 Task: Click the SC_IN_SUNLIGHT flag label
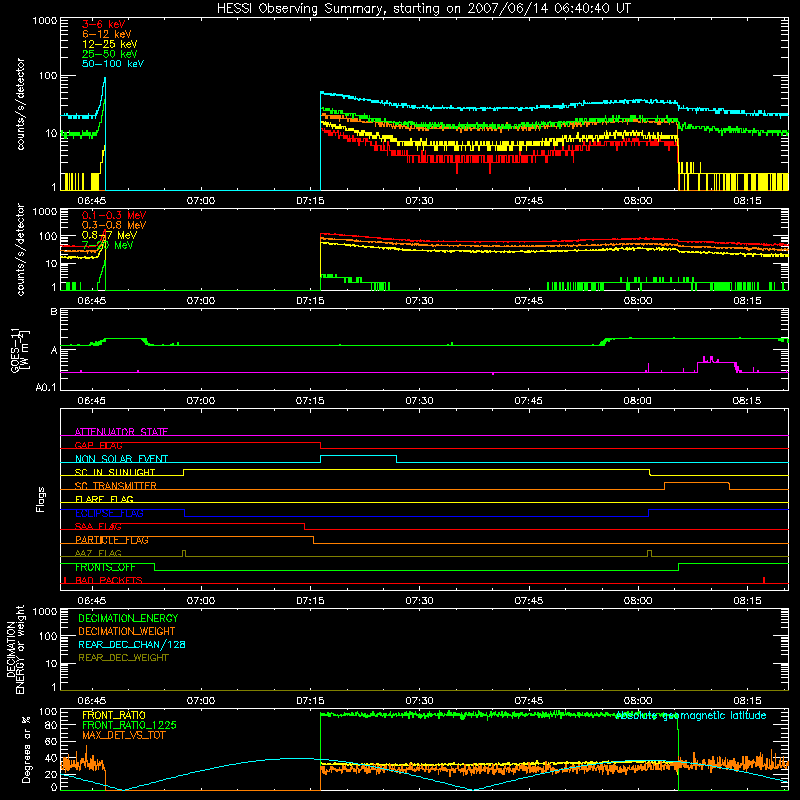click(115, 472)
